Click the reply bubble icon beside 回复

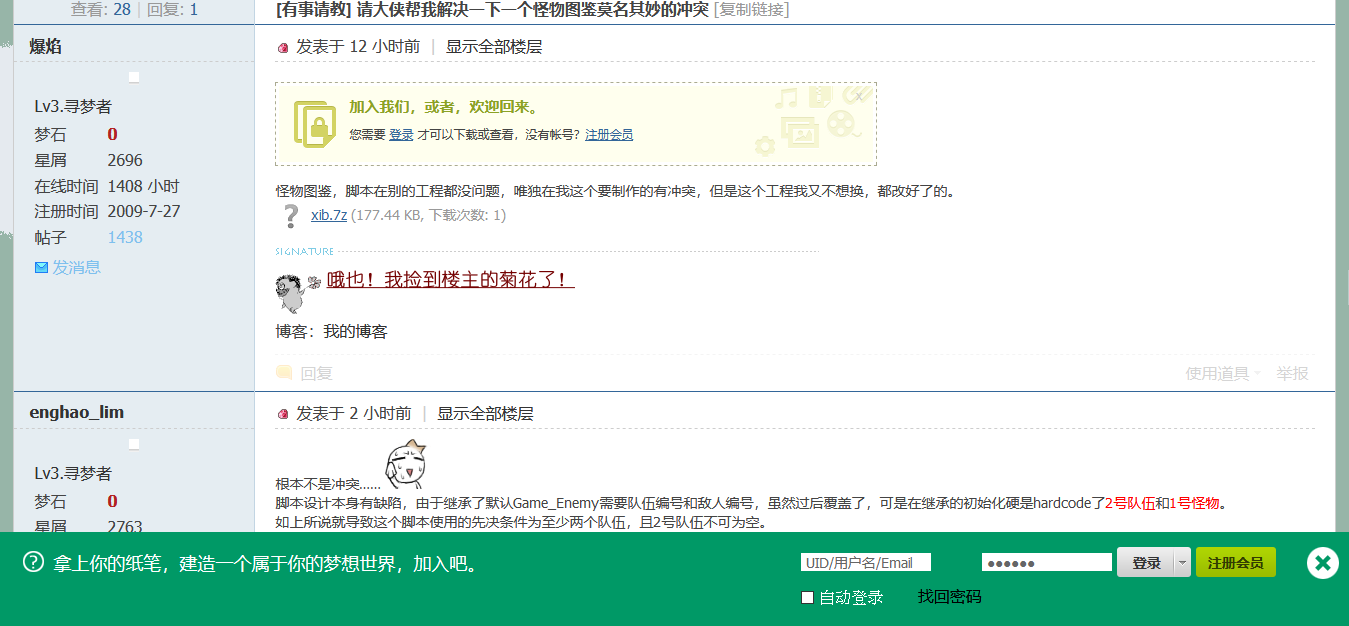tap(284, 372)
